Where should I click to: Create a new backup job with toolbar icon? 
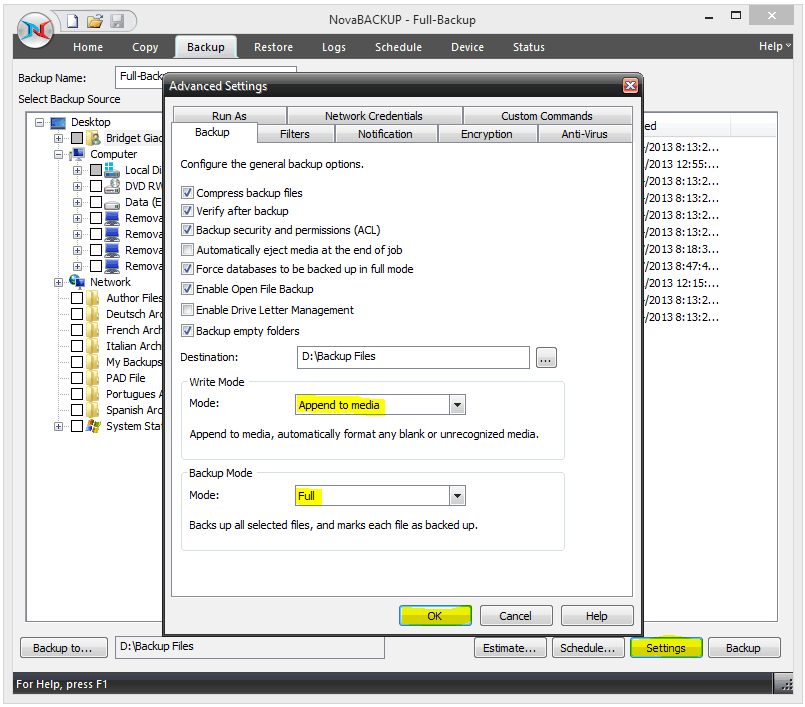(72, 21)
